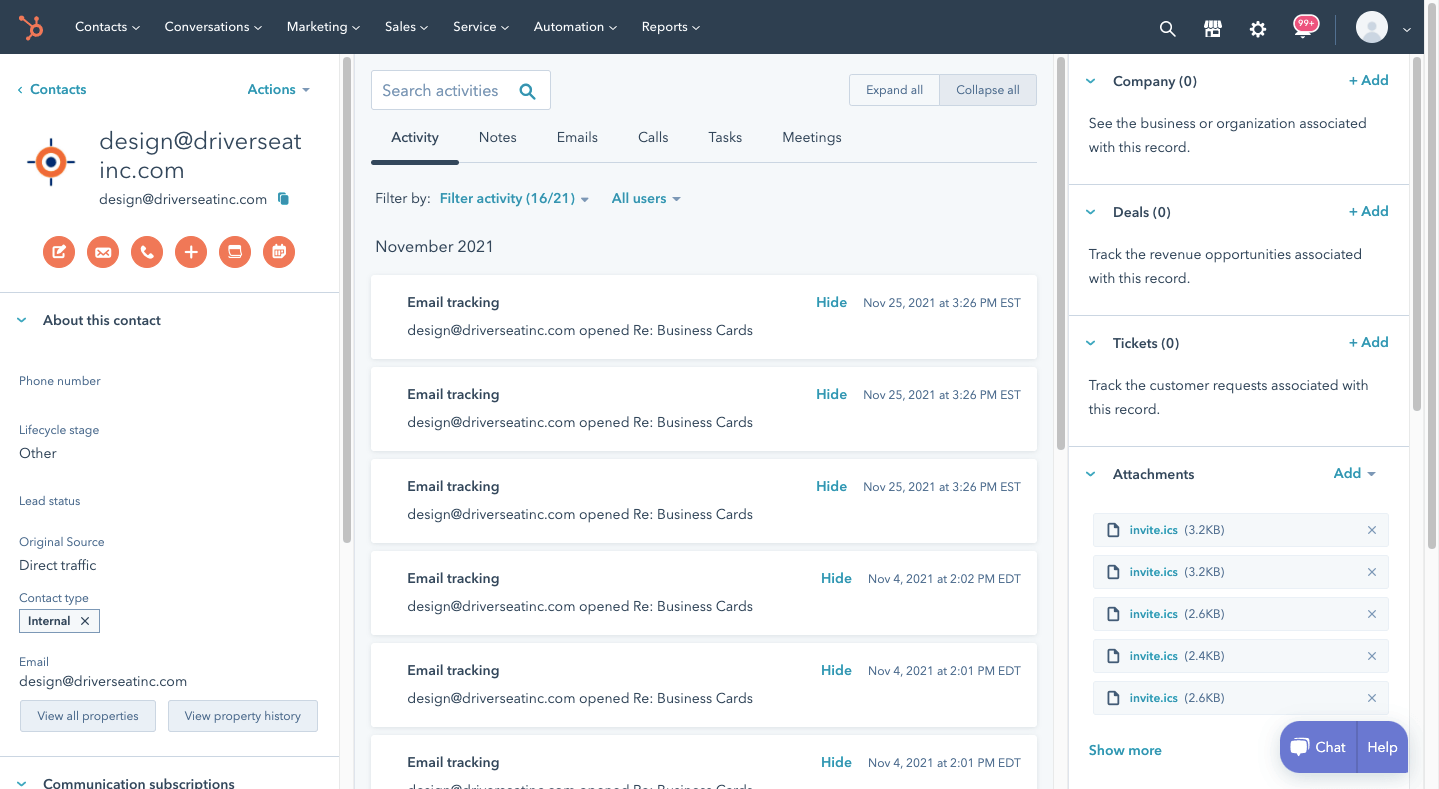The image size is (1439, 789).
Task: Click the send email icon button
Action: pos(103,252)
